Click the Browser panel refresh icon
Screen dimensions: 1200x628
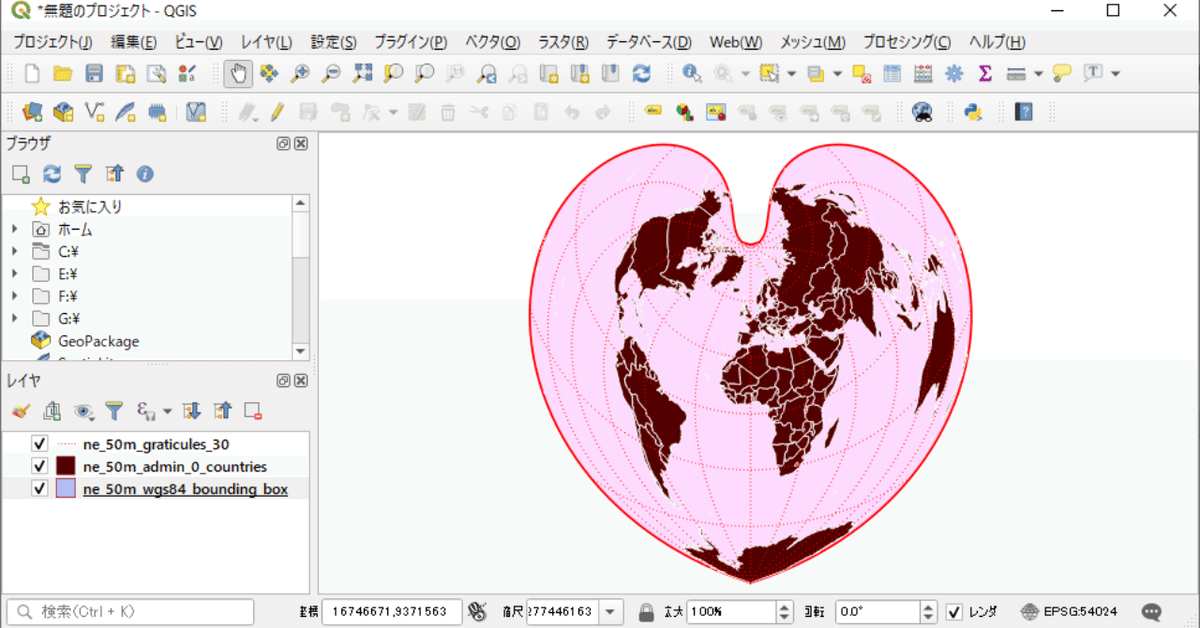pyautogui.click(x=52, y=174)
